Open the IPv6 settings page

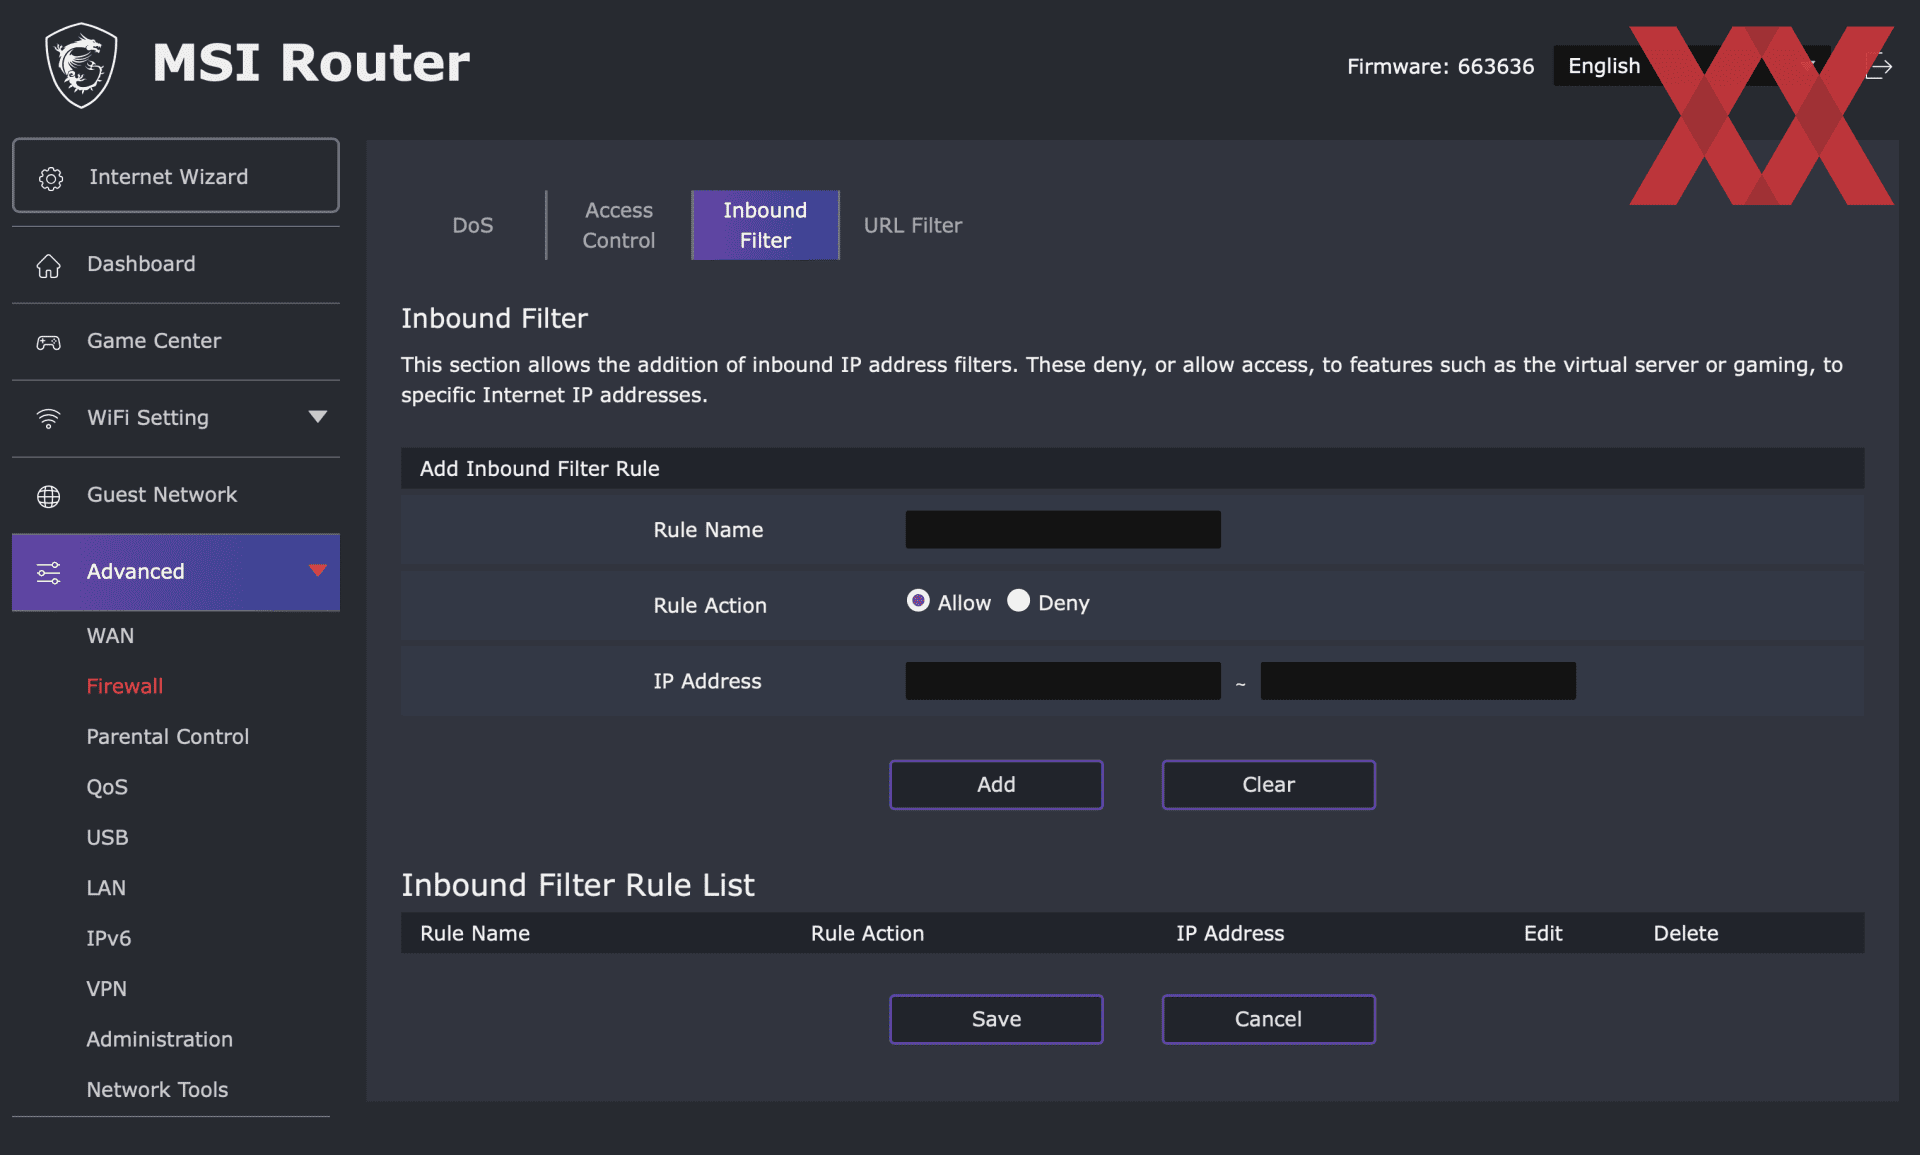point(109,938)
